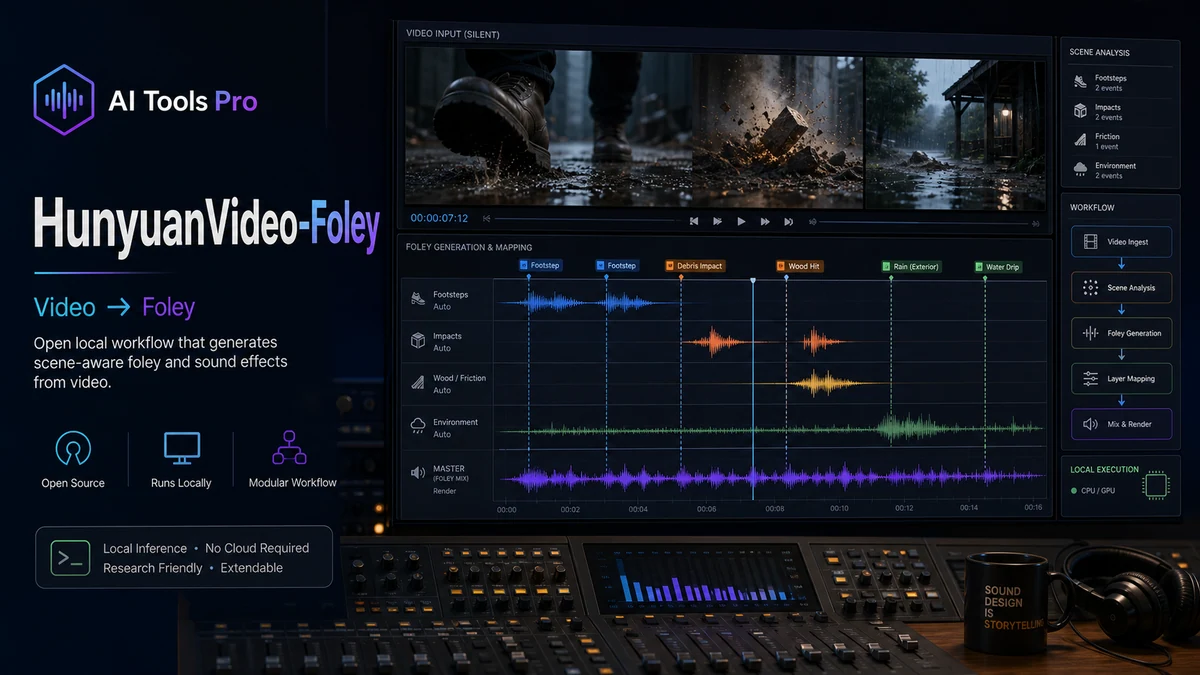Click the green CPU / GPU status indicator
The height and width of the screenshot is (675, 1200).
(x=1075, y=491)
